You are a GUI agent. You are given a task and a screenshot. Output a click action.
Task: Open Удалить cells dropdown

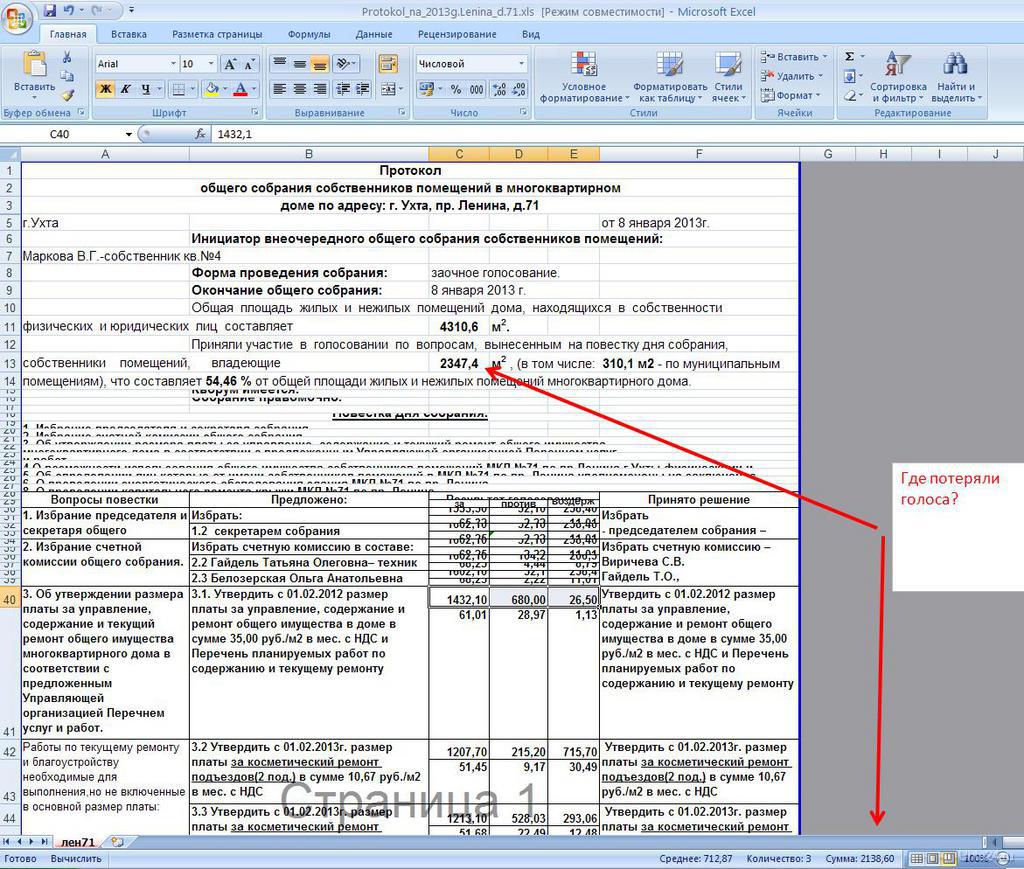pos(791,76)
